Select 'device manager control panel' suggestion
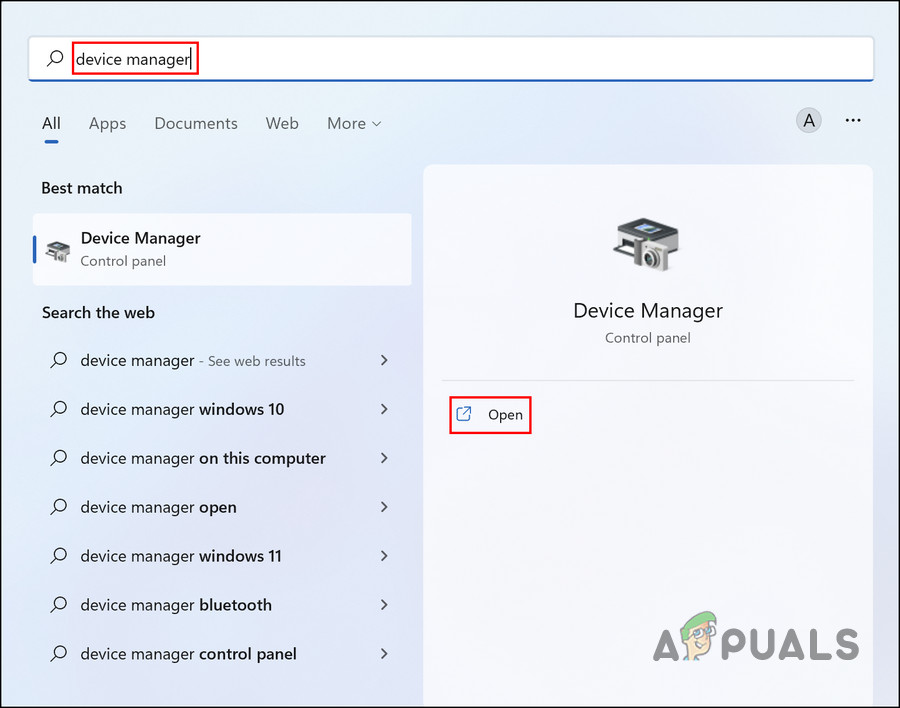Image resolution: width=900 pixels, height=708 pixels. (x=222, y=653)
